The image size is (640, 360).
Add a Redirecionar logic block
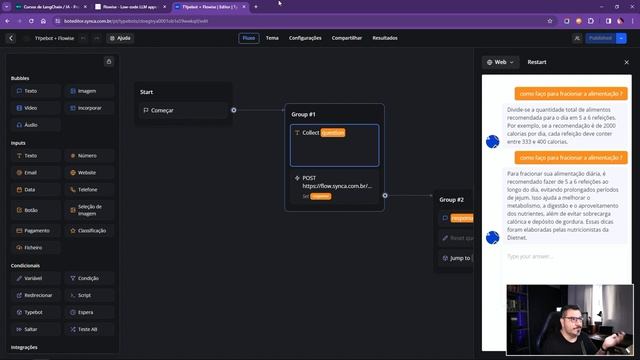coord(36,295)
